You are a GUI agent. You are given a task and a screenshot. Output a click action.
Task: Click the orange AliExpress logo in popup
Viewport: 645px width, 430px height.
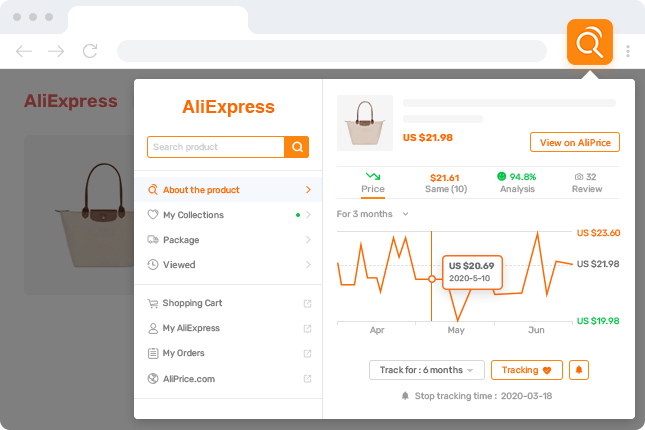point(228,107)
